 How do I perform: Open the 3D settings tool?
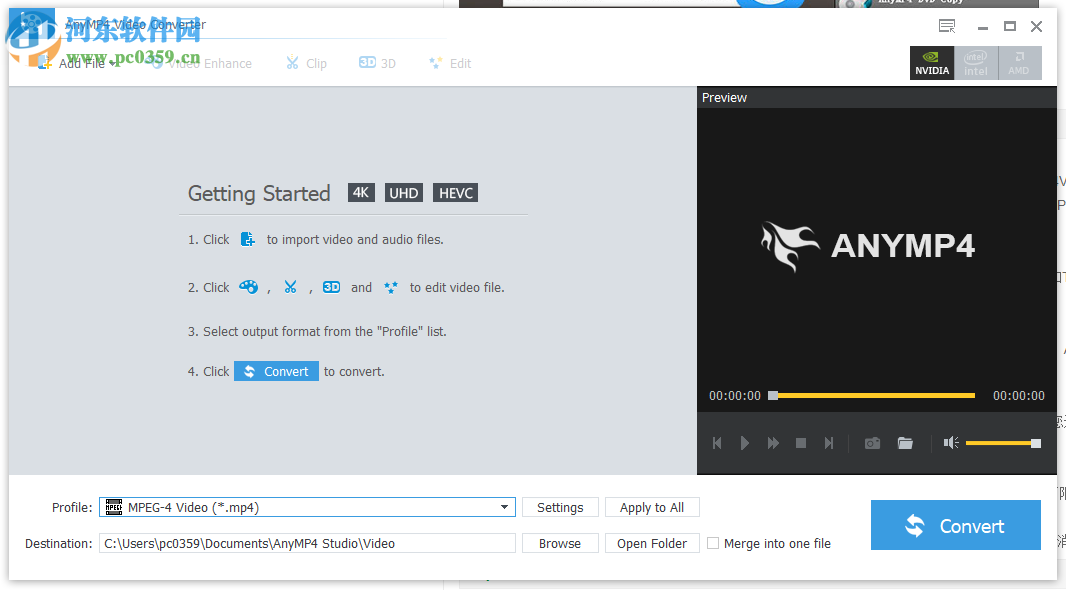point(377,63)
